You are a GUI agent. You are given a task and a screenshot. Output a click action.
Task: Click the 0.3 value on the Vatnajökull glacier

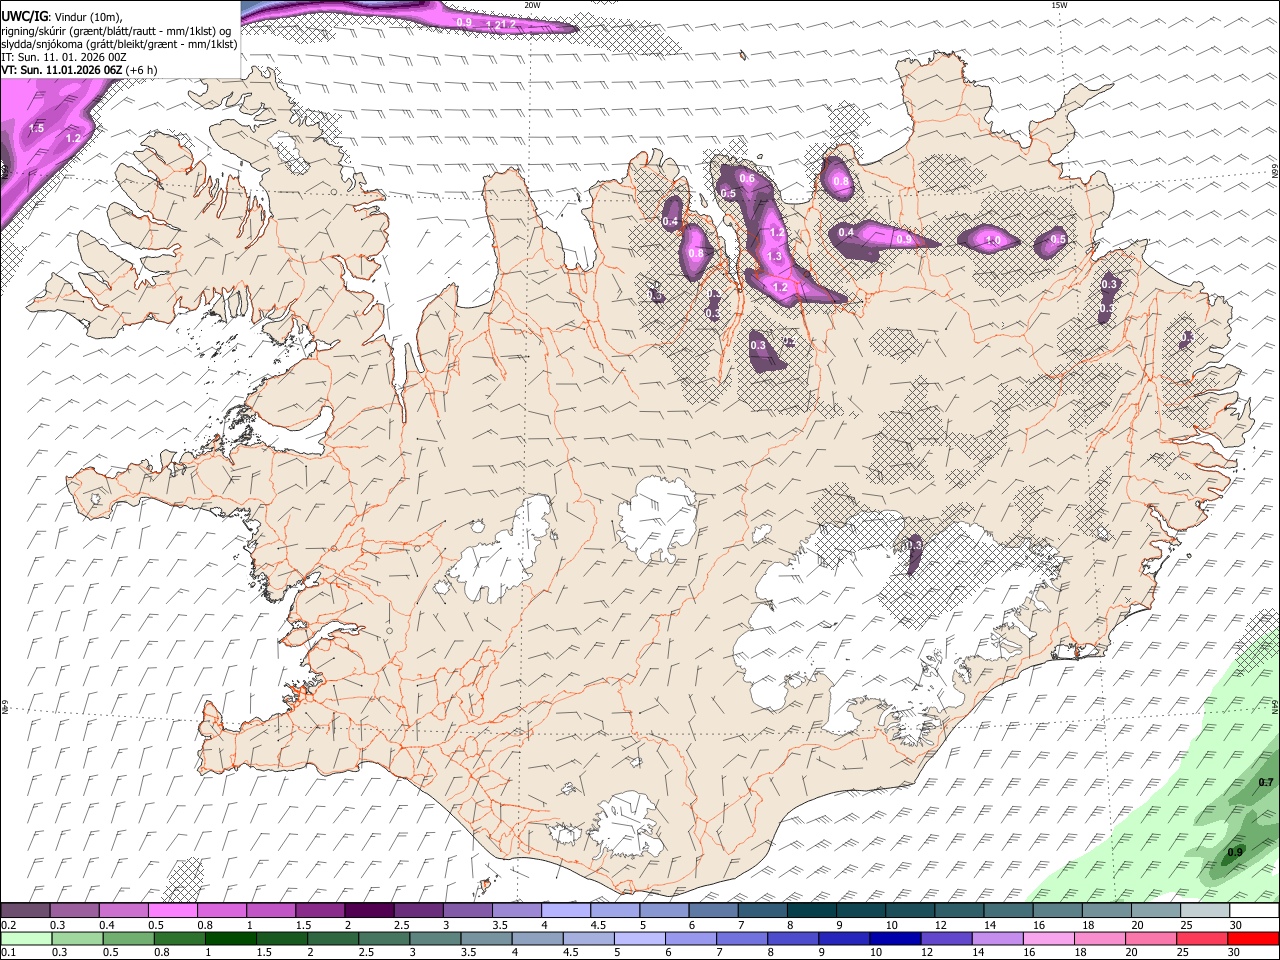pyautogui.click(x=914, y=544)
